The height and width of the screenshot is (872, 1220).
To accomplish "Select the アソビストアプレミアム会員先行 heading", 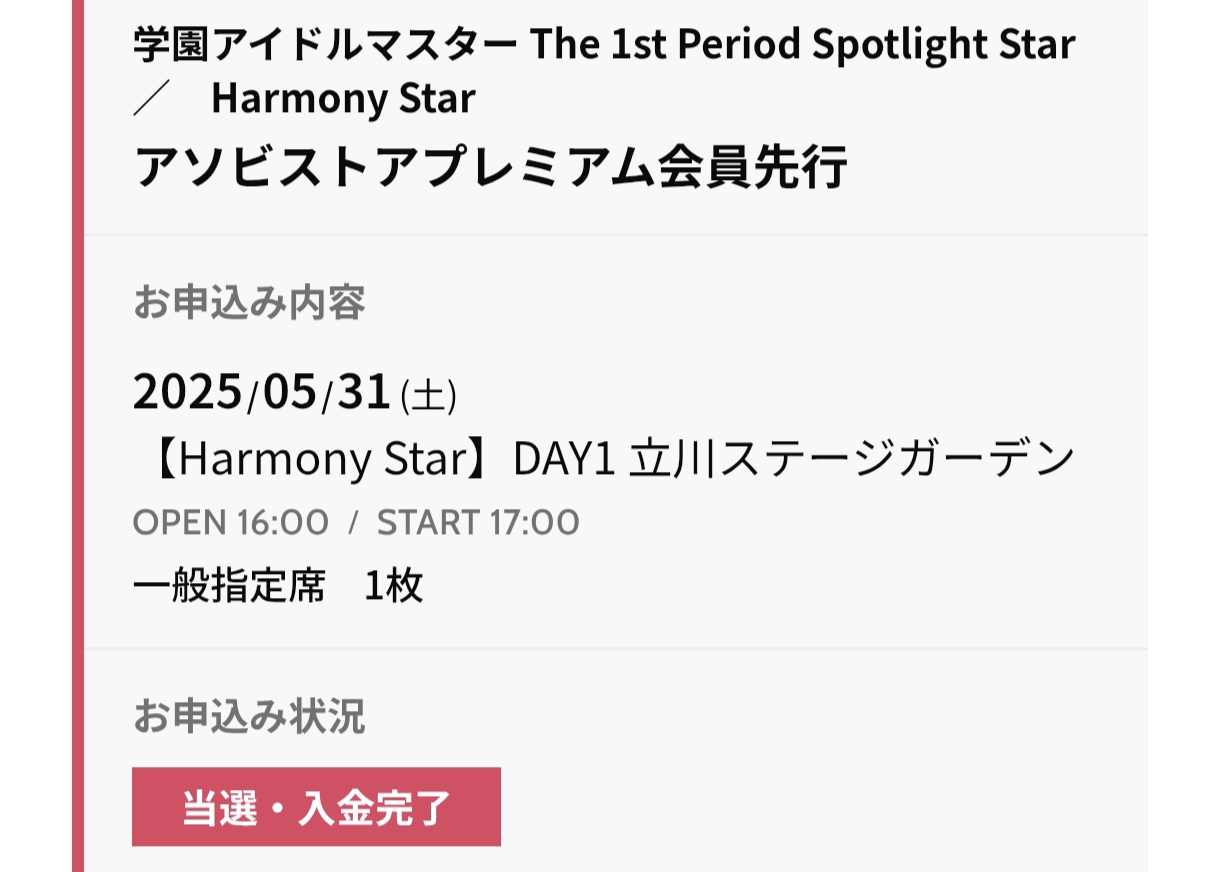I will coord(490,166).
